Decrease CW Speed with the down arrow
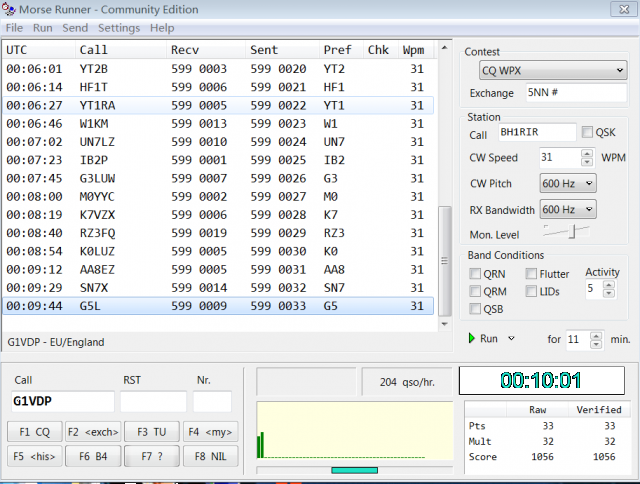The height and width of the screenshot is (484, 640). [x=587, y=162]
